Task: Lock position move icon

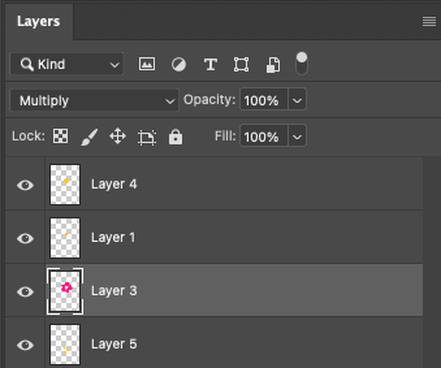Action: tap(118, 136)
